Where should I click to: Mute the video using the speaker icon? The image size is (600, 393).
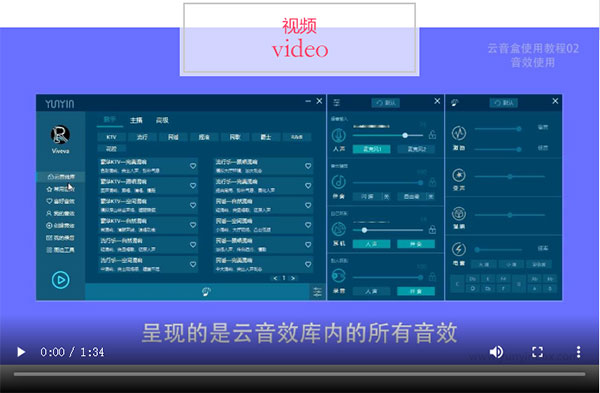(x=496, y=352)
